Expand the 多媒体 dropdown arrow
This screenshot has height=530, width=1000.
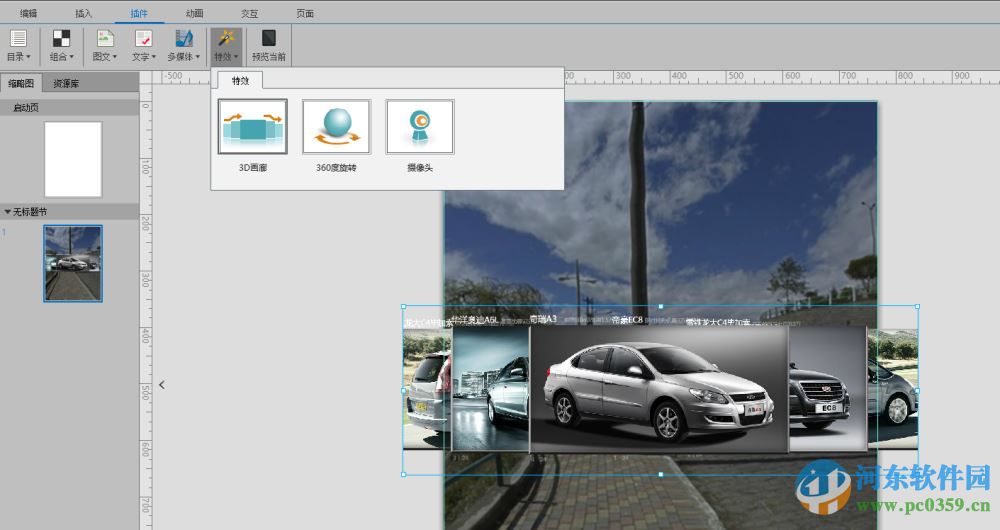pyautogui.click(x=198, y=57)
